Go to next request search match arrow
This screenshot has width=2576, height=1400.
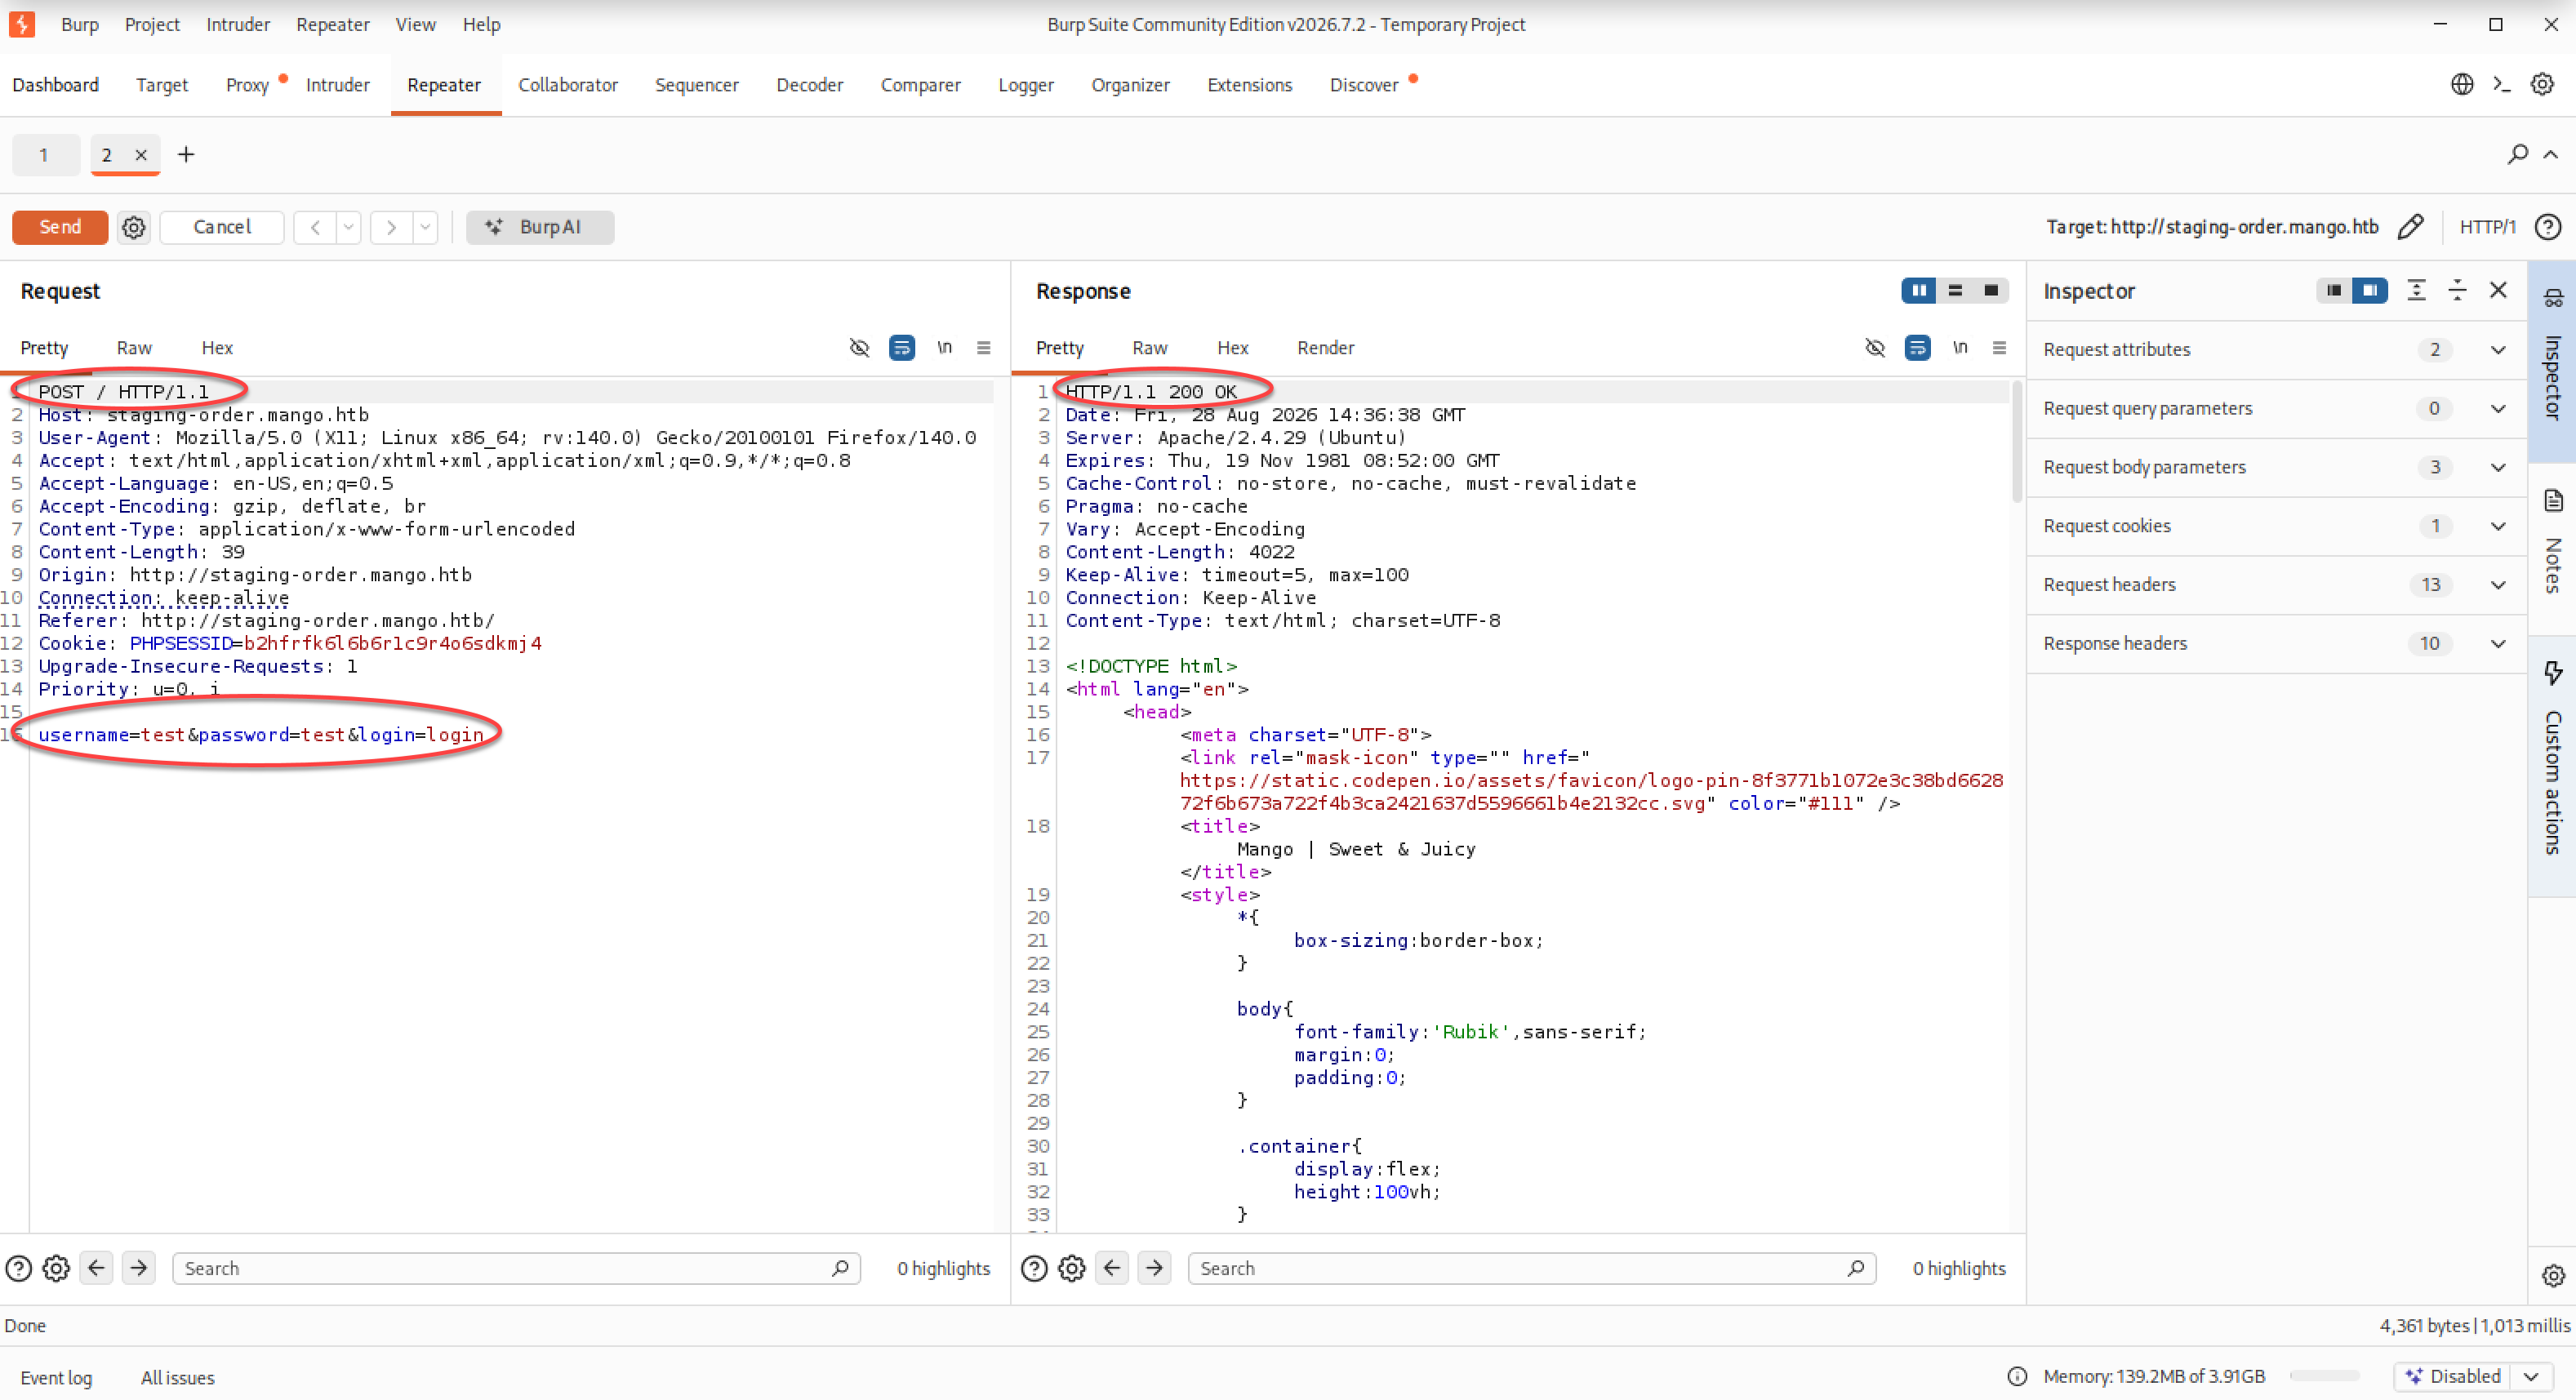139,1268
